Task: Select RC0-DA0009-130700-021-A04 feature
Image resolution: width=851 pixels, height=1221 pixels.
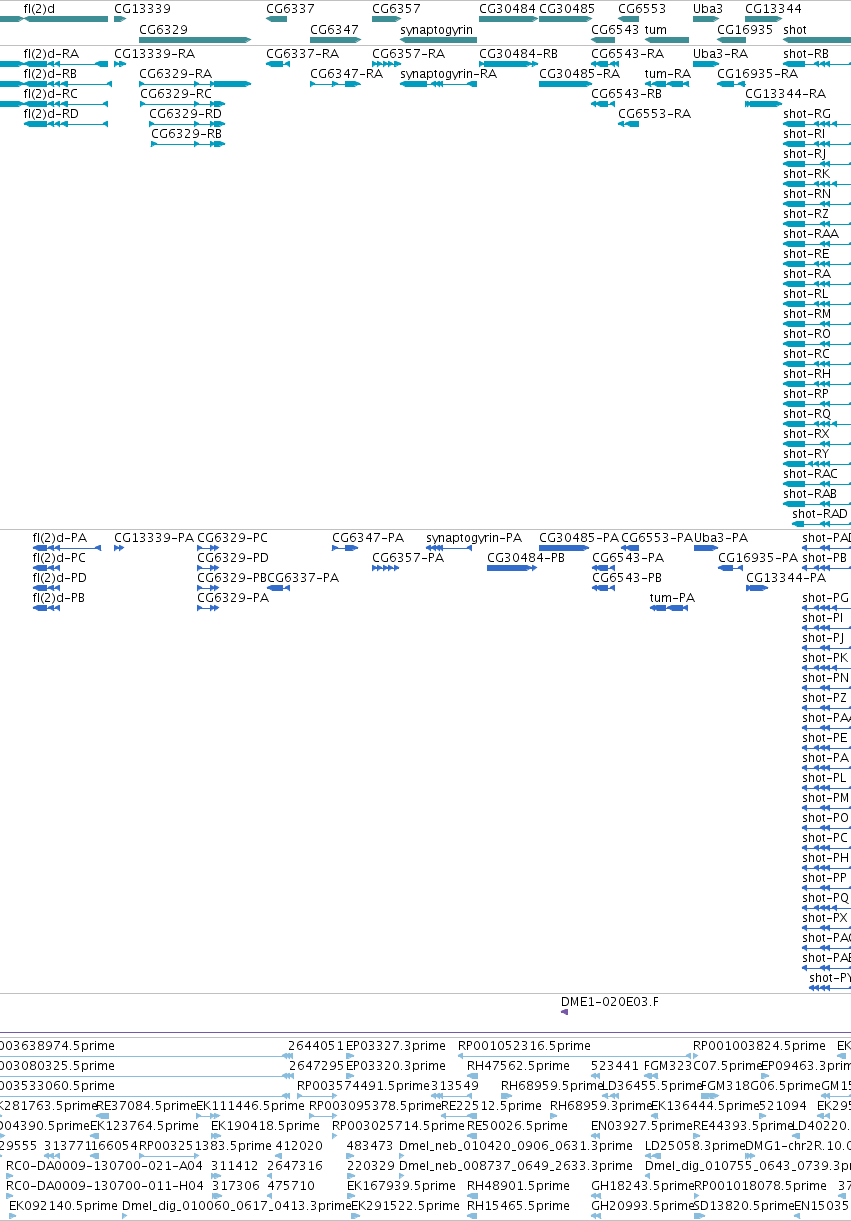Action: (104, 1166)
